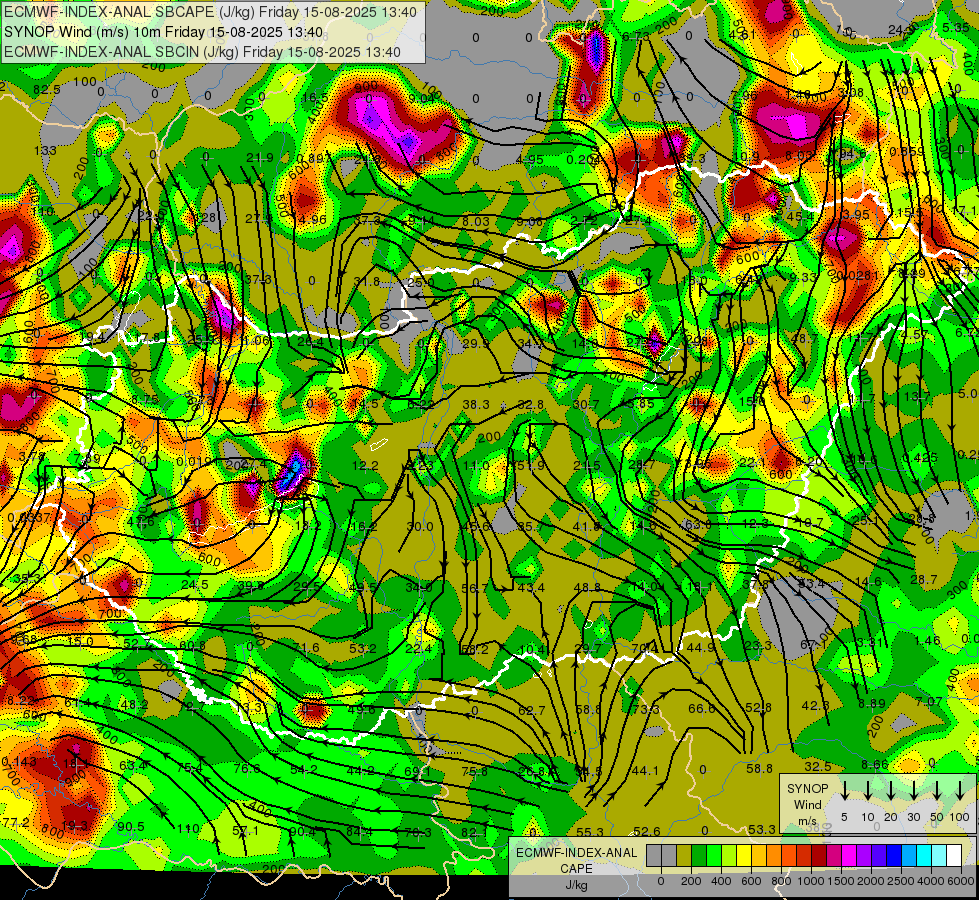Click the map value 133
This screenshot has width=979, height=900.
click(x=45, y=151)
